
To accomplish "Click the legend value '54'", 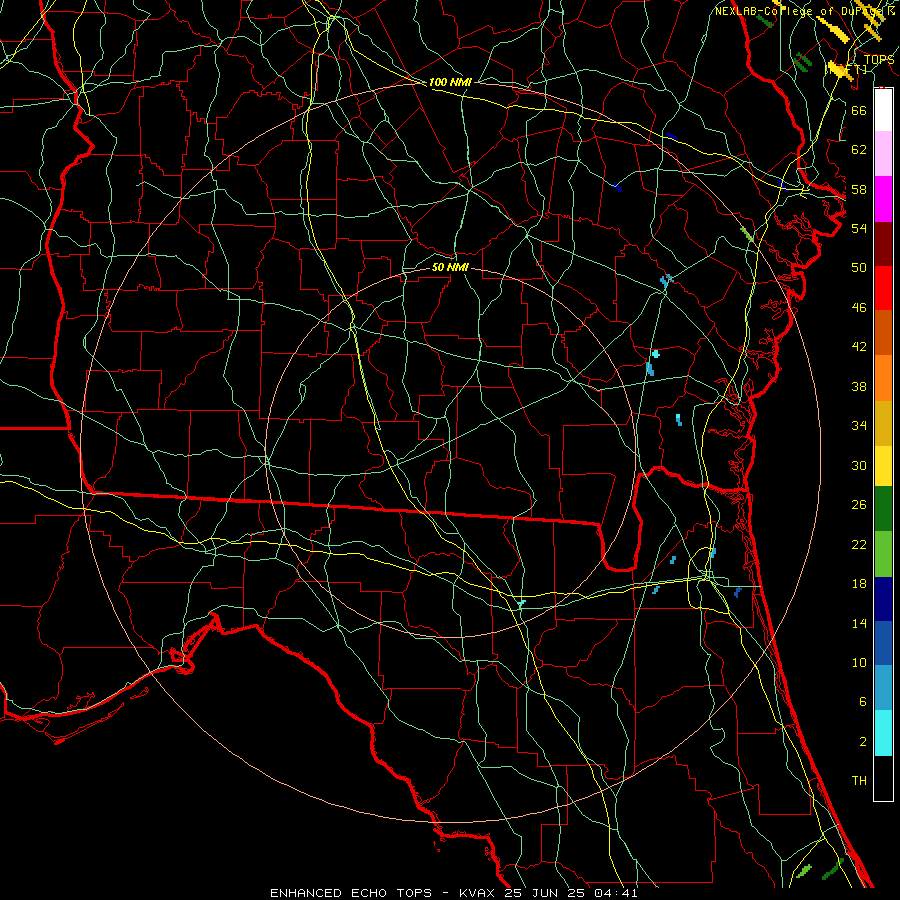I will pyautogui.click(x=859, y=228).
